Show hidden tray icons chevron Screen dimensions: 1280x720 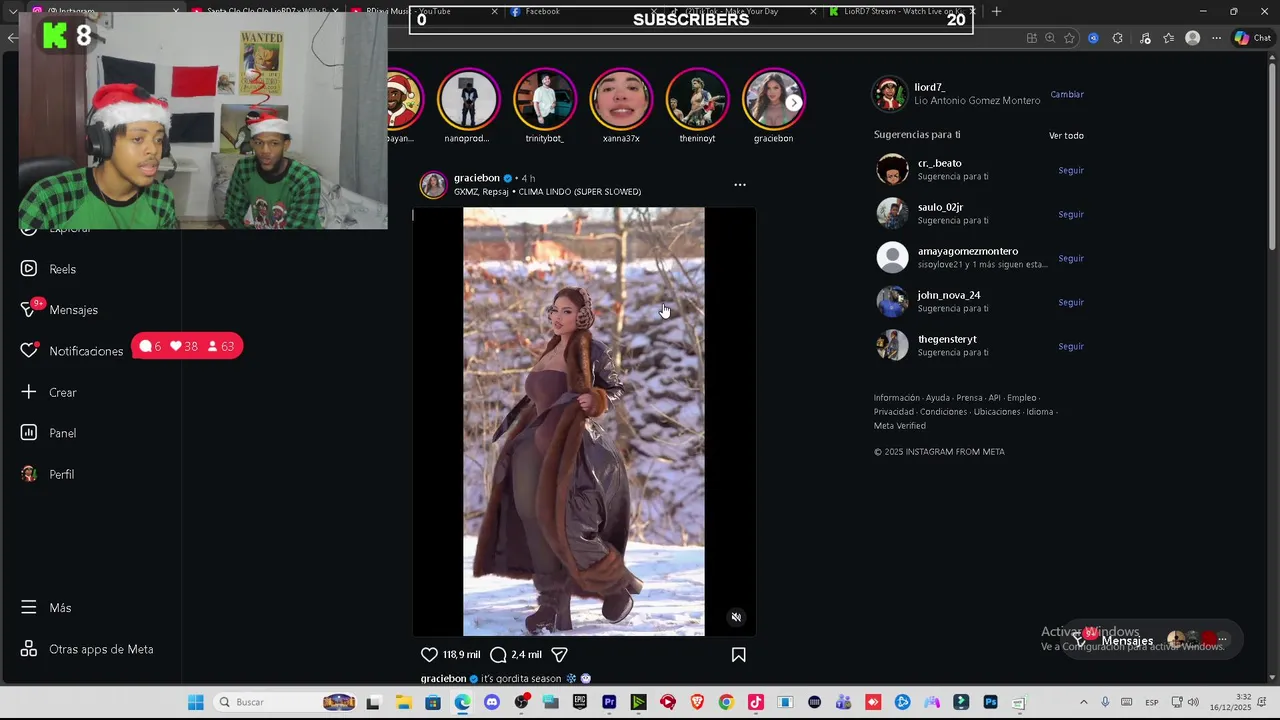pos(1084,702)
